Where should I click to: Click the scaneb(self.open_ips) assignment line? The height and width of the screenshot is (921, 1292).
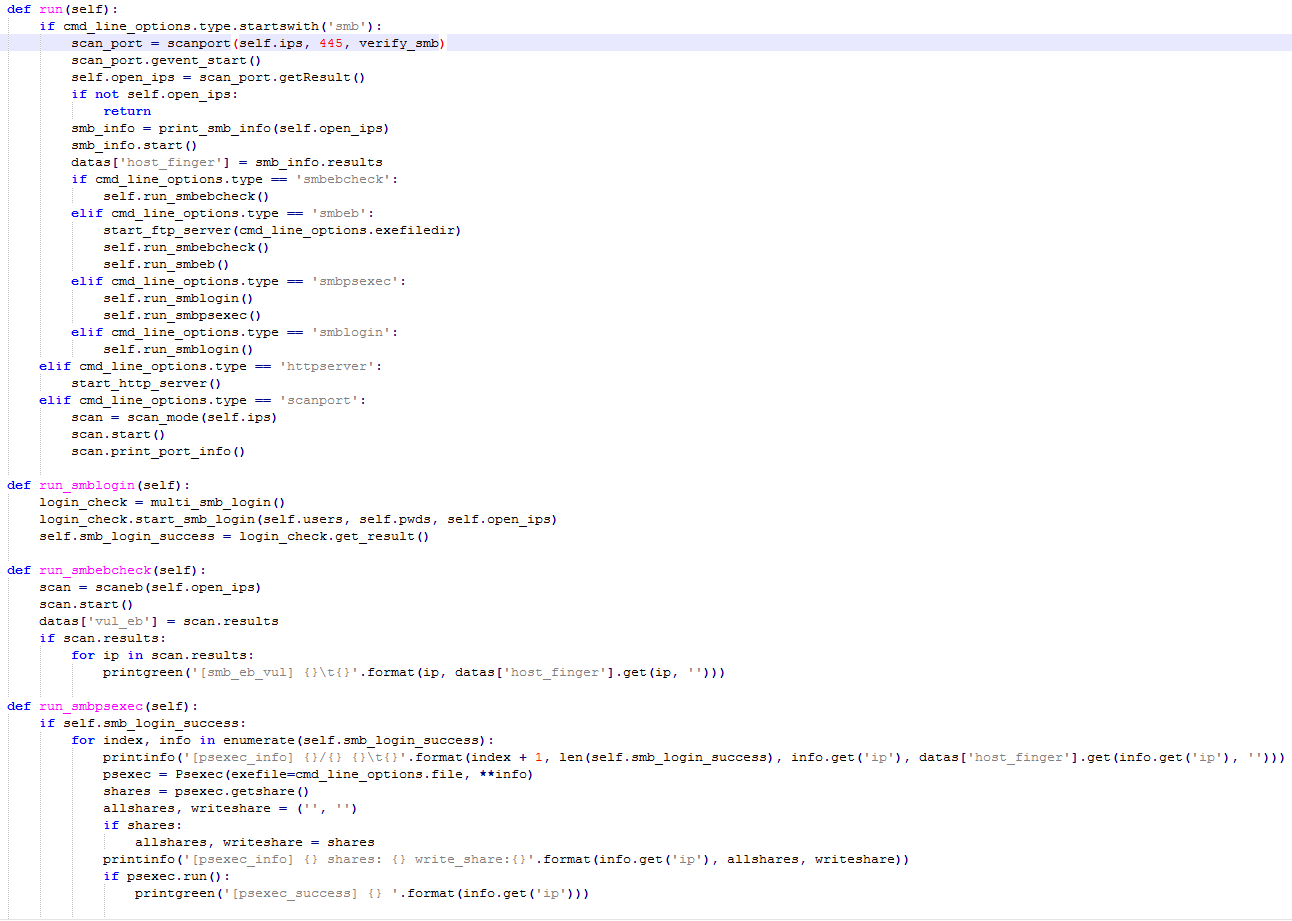click(150, 587)
